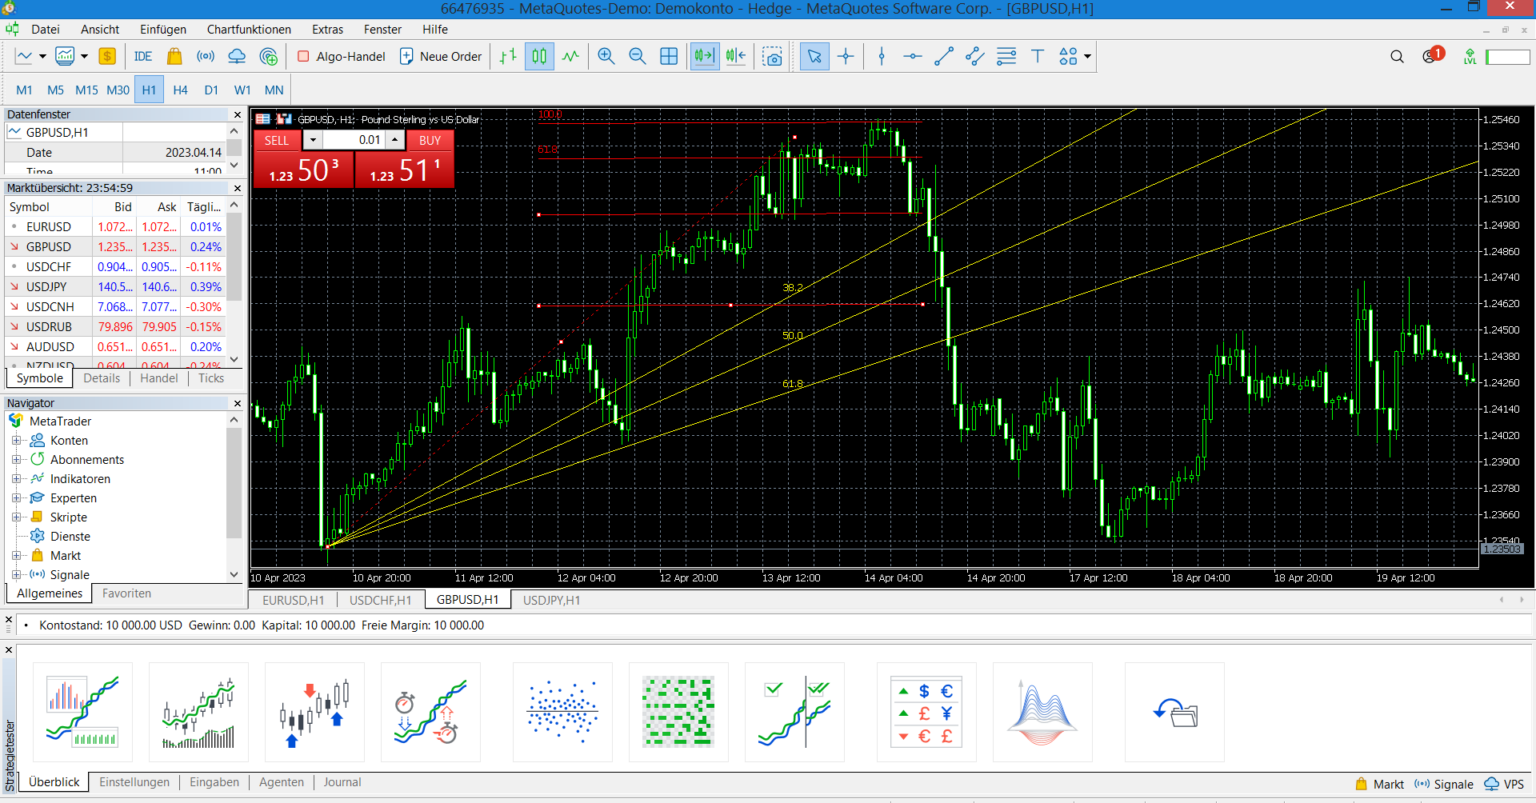Expand the Konten node in Navigator
Image resolution: width=1536 pixels, height=803 pixels.
16,440
